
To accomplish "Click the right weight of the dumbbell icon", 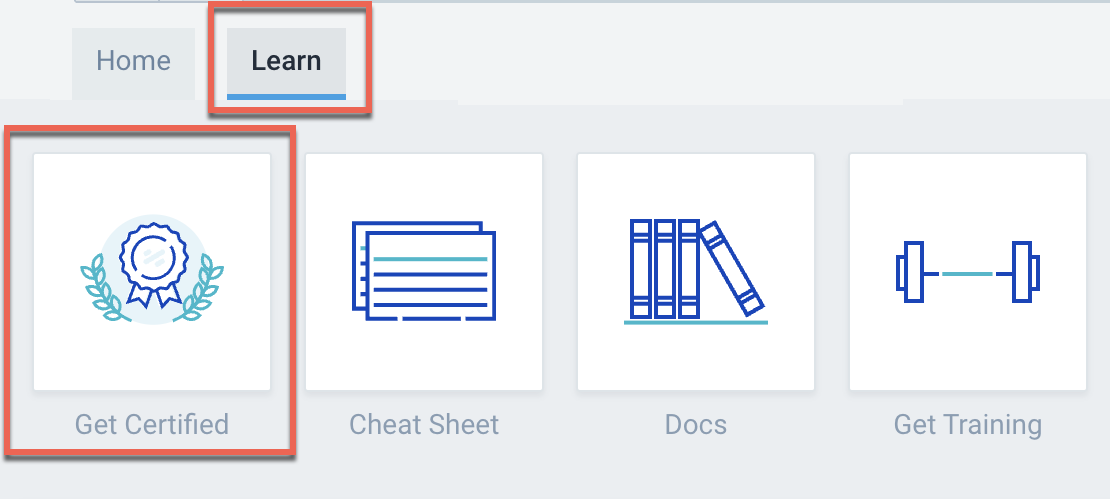I will (1023, 272).
